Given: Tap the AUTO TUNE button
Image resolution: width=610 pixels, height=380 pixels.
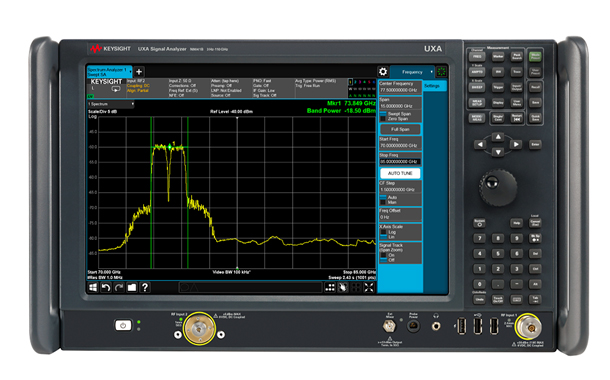Looking at the screenshot, I should click(x=400, y=173).
